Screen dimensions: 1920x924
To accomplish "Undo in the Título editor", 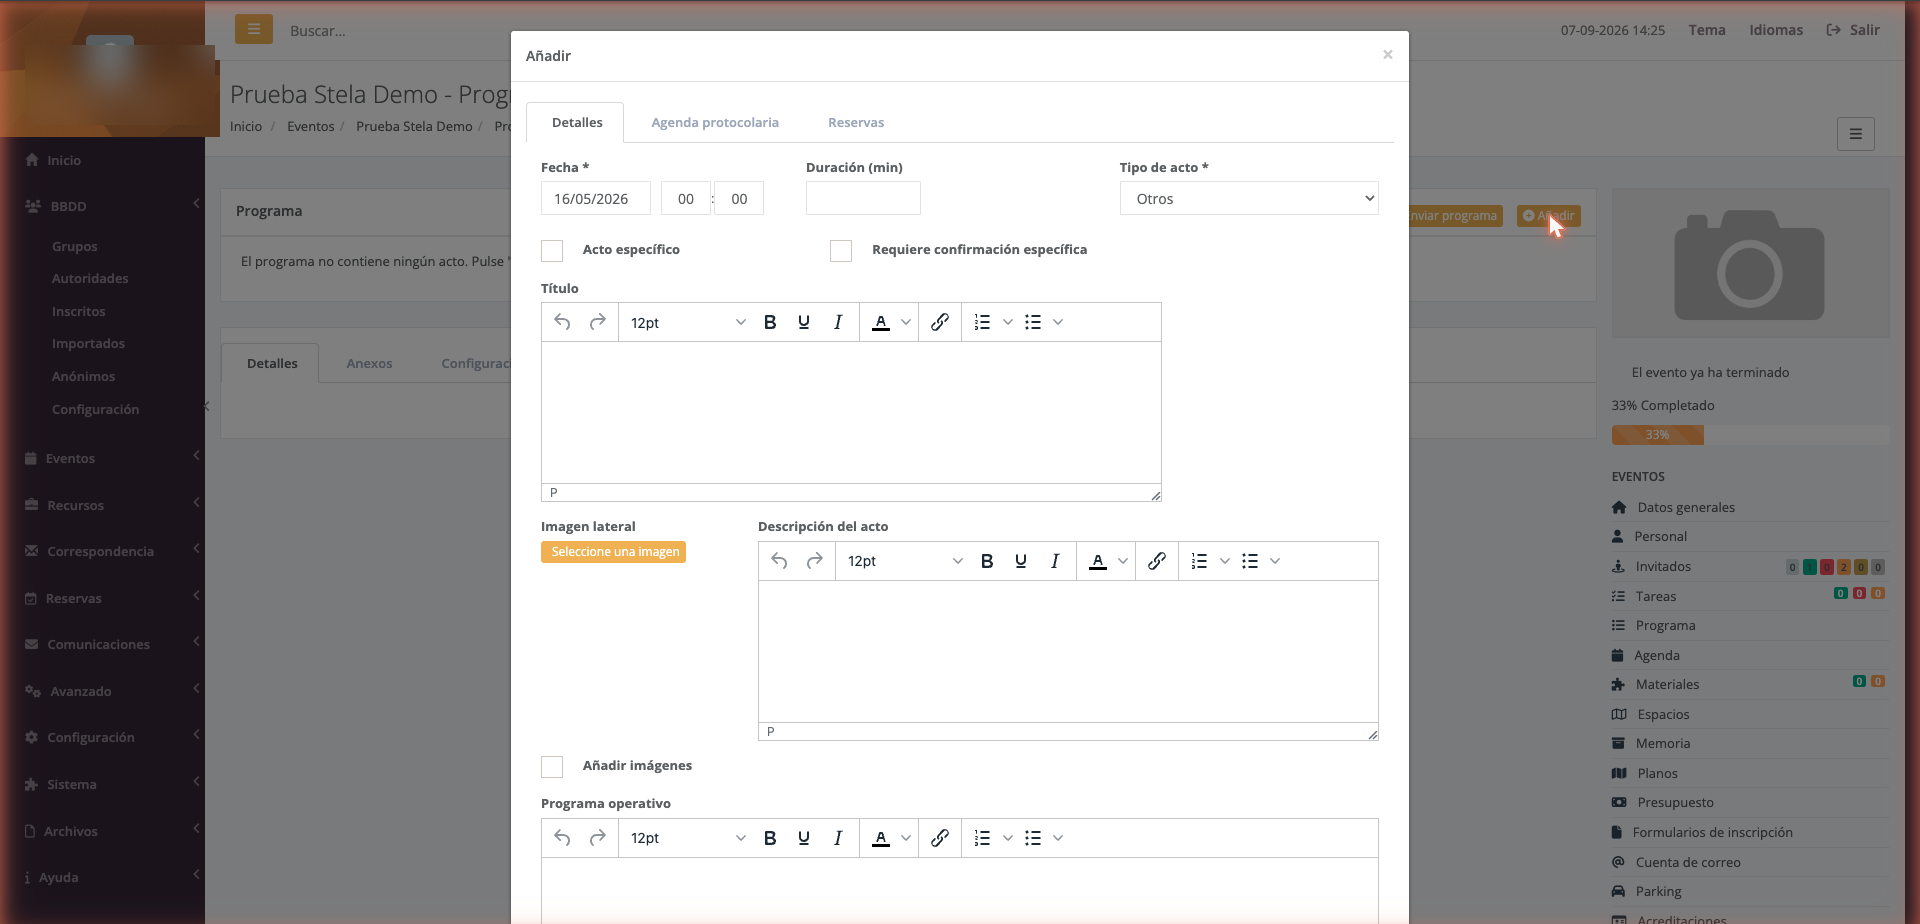I will (x=563, y=322).
